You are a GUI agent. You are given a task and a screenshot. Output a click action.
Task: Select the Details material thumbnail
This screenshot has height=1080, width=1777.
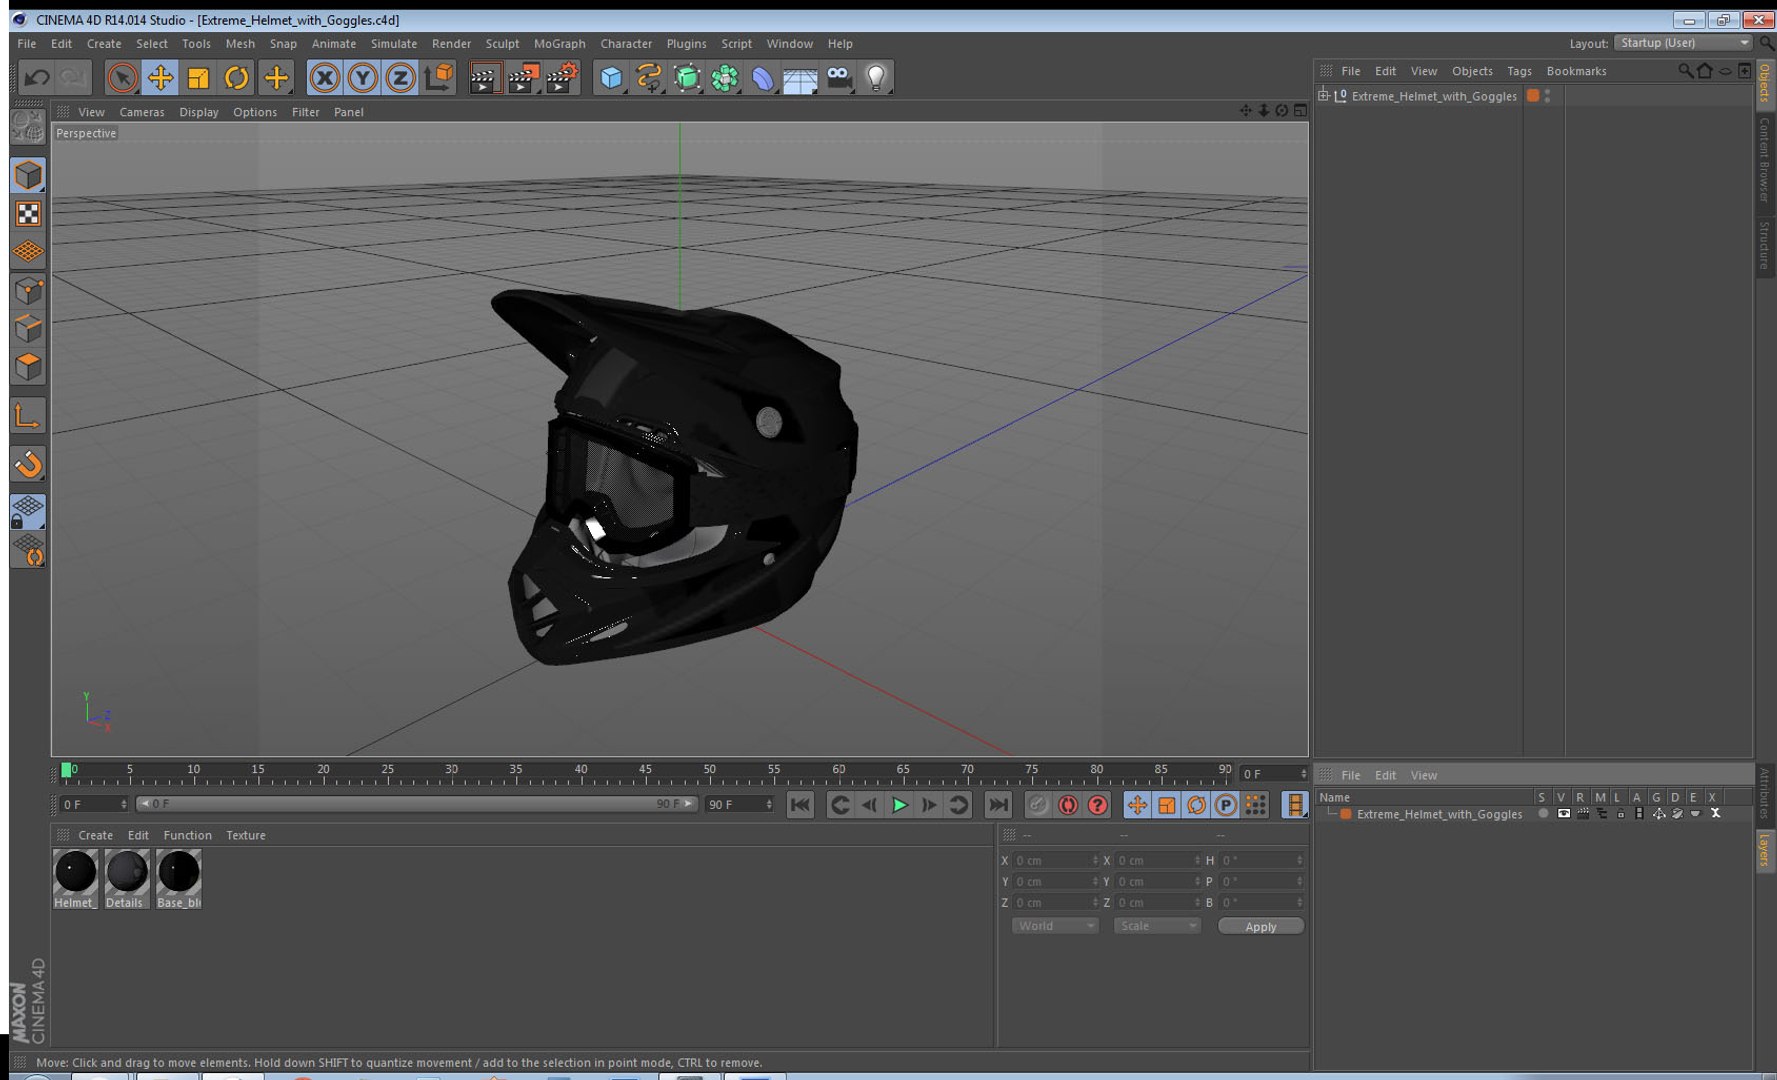(127, 879)
